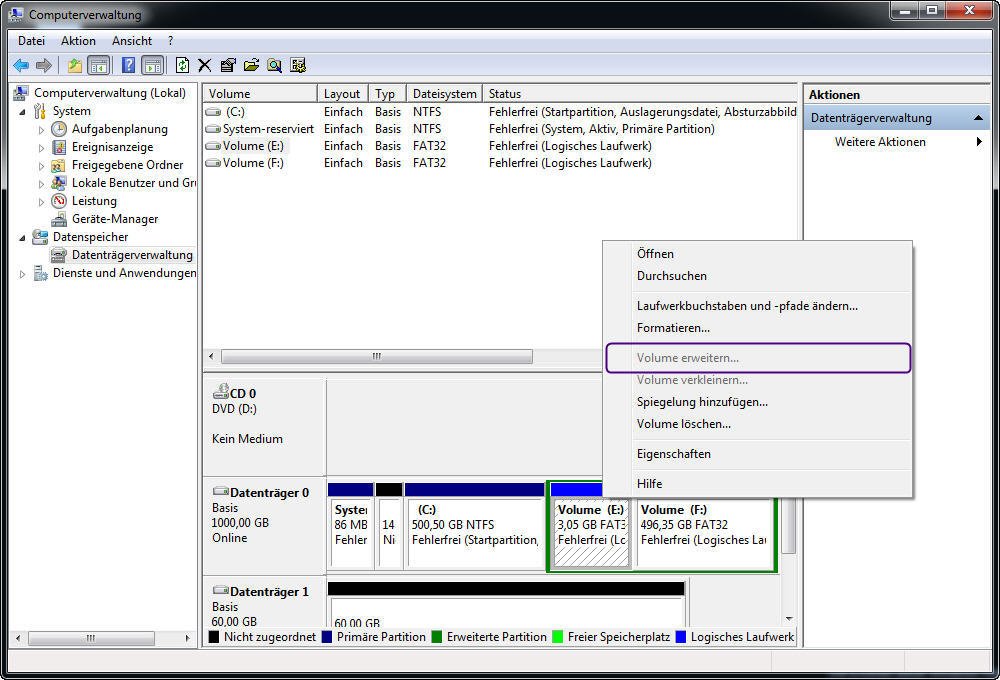Open Geräte-Manager in the tree

tap(115, 219)
